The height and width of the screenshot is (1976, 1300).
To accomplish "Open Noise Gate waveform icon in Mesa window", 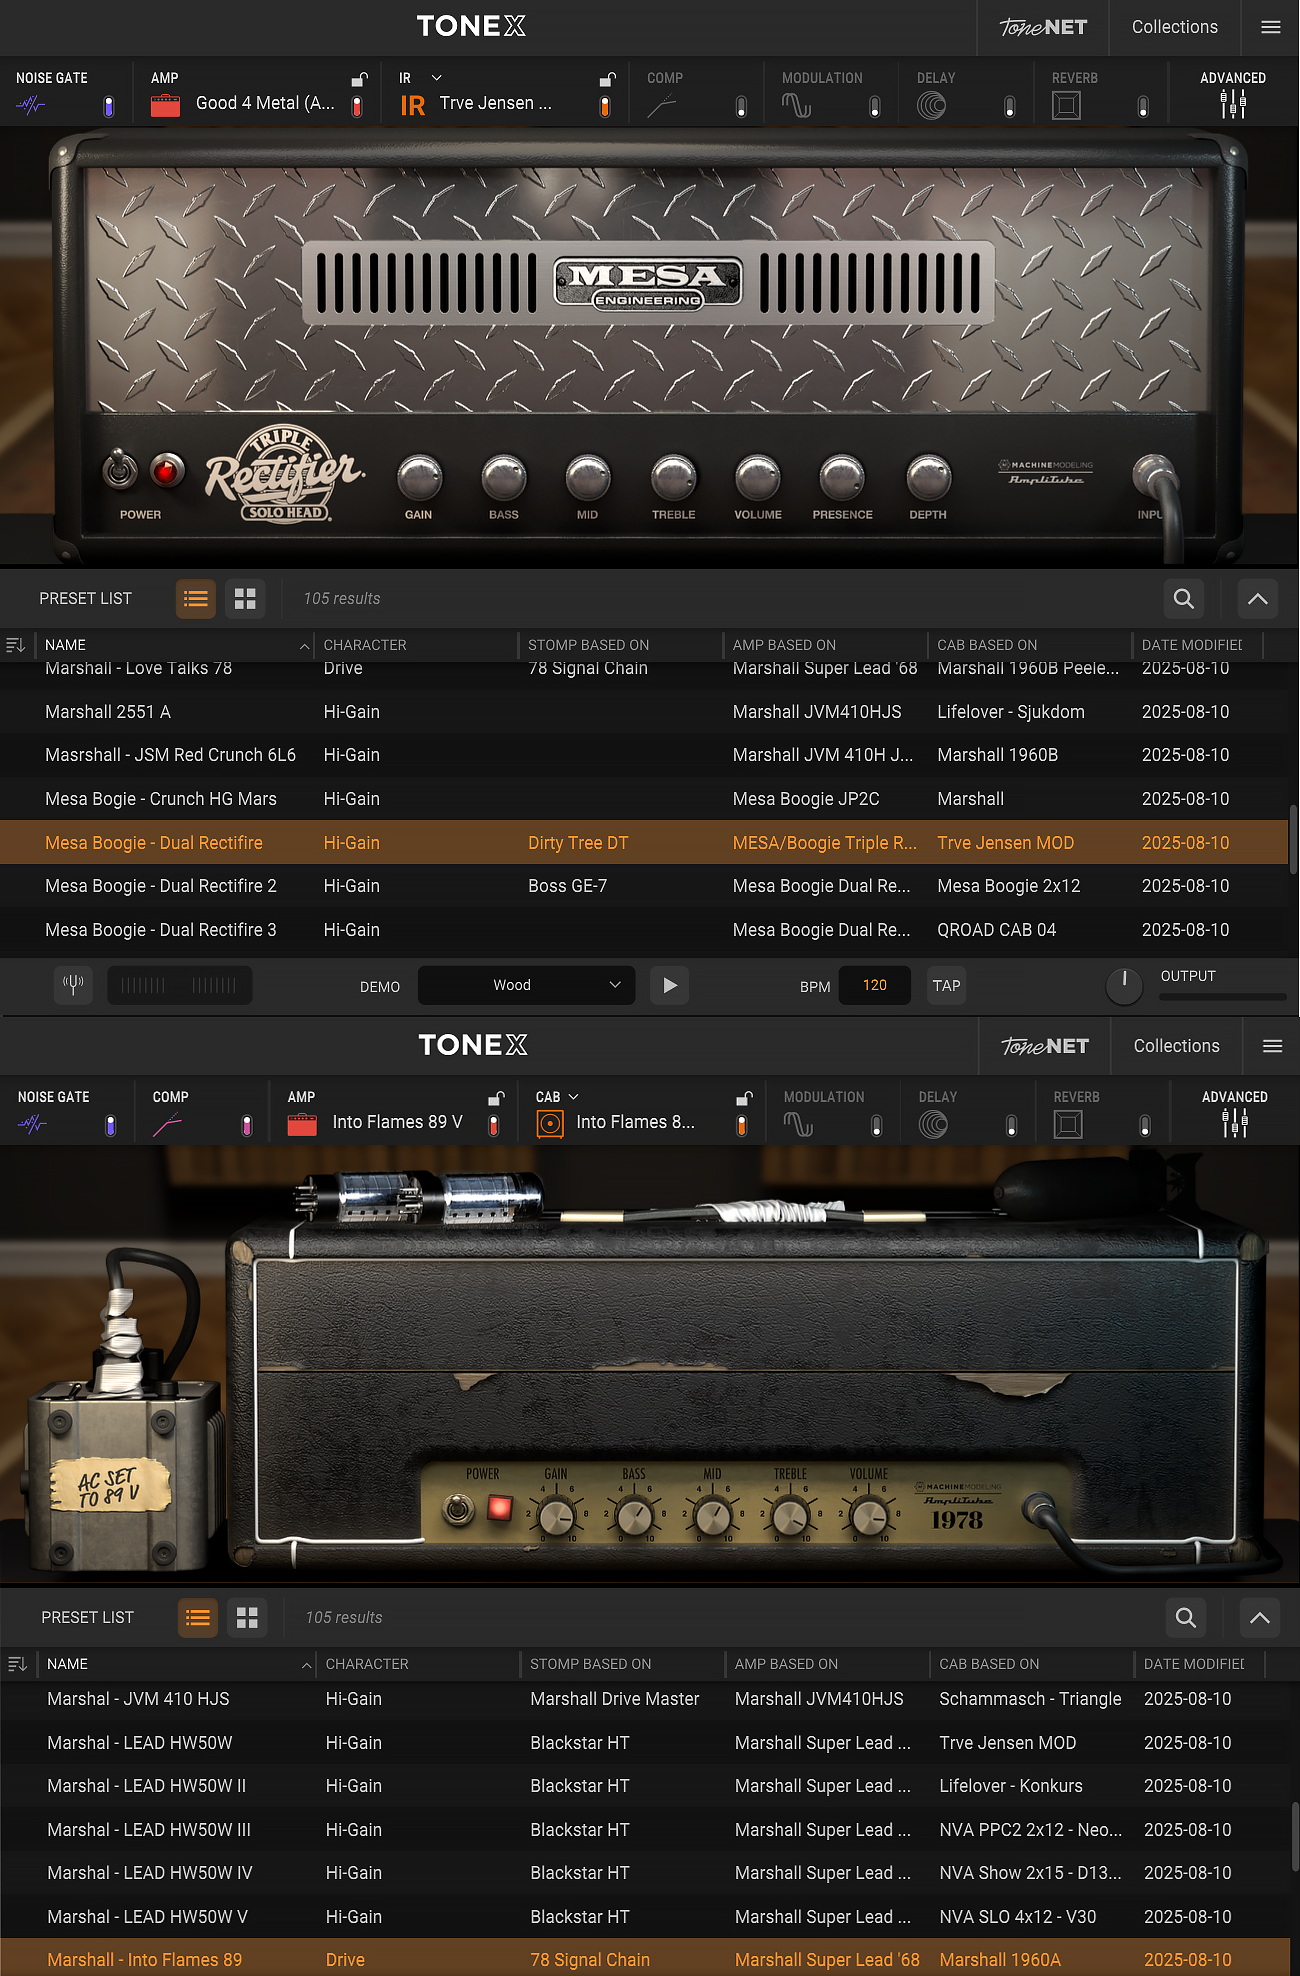I will (31, 104).
